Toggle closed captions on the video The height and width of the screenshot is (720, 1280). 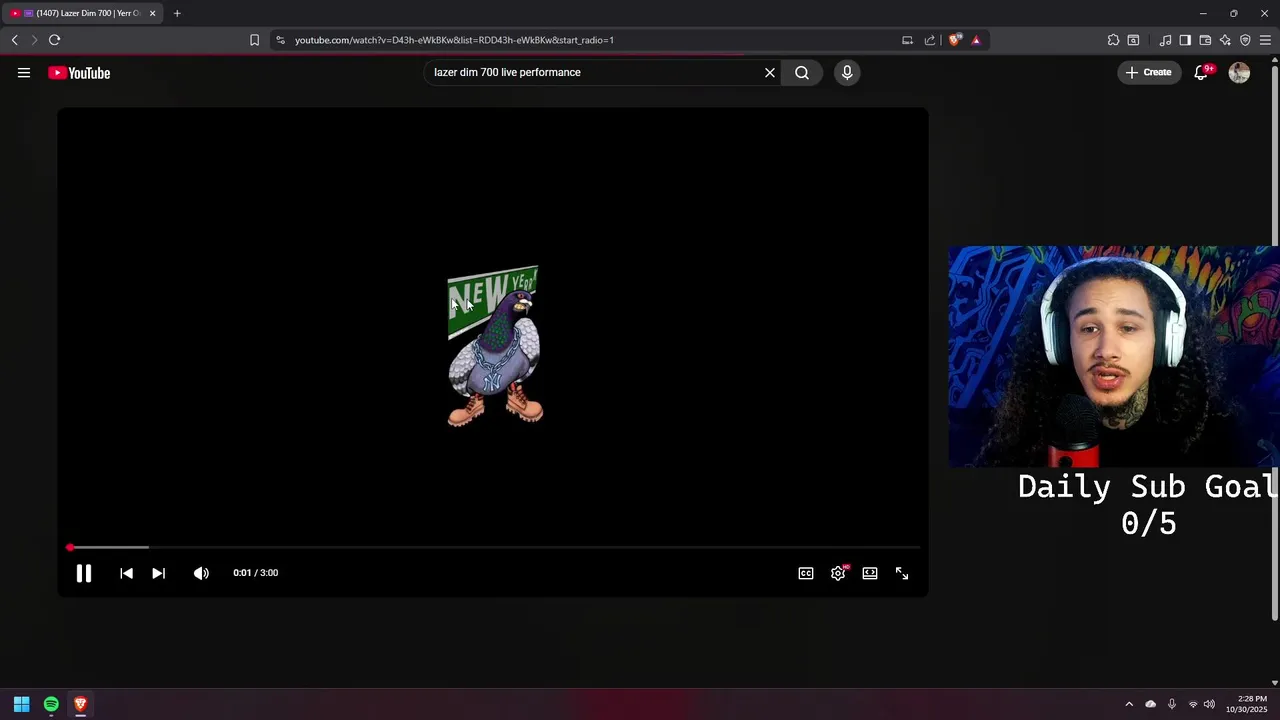pos(806,573)
